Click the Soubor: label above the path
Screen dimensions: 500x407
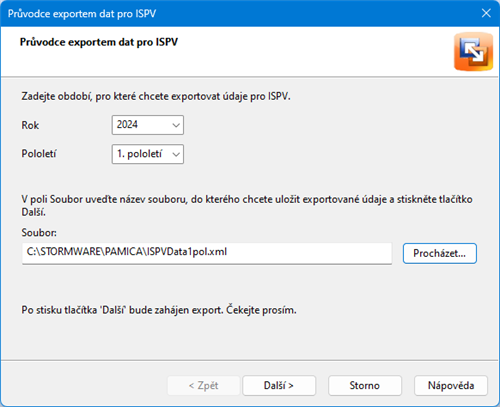tap(39, 232)
